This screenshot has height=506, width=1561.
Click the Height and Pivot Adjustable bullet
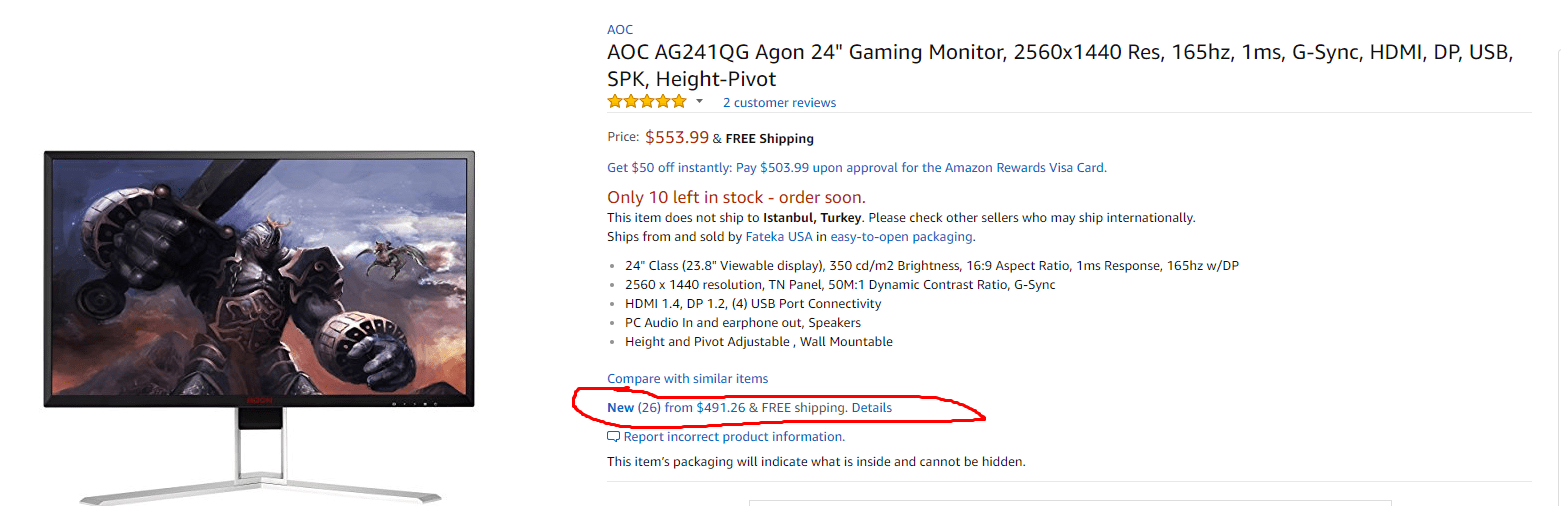pos(758,342)
